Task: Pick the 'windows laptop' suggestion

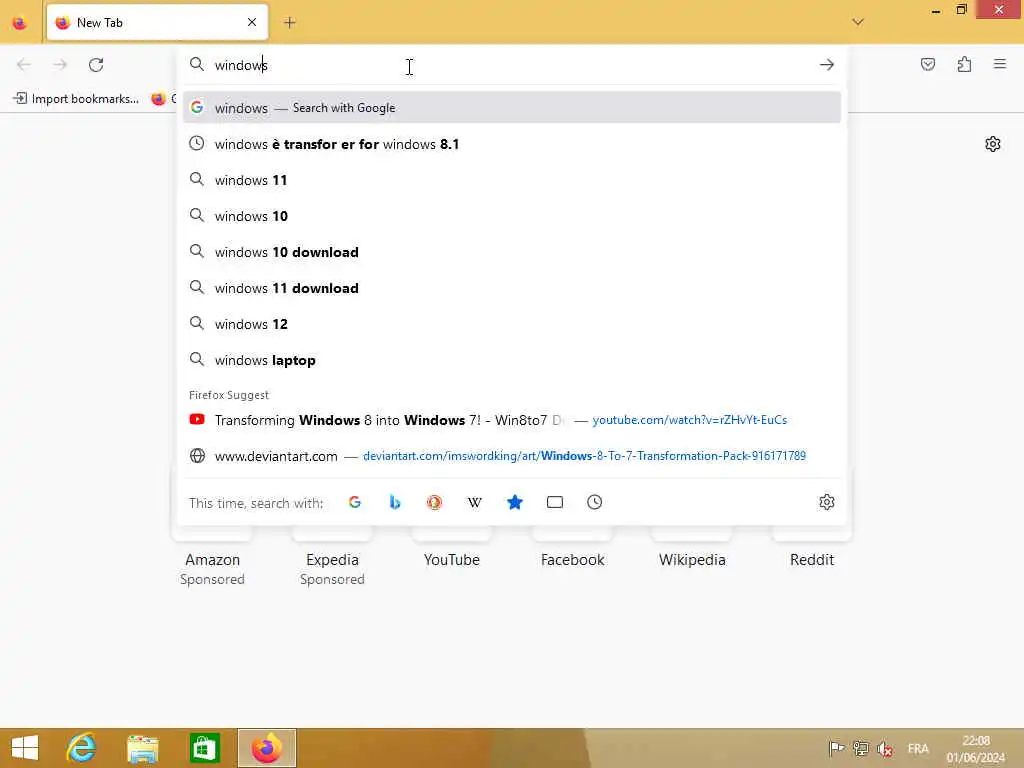Action: tap(511, 360)
